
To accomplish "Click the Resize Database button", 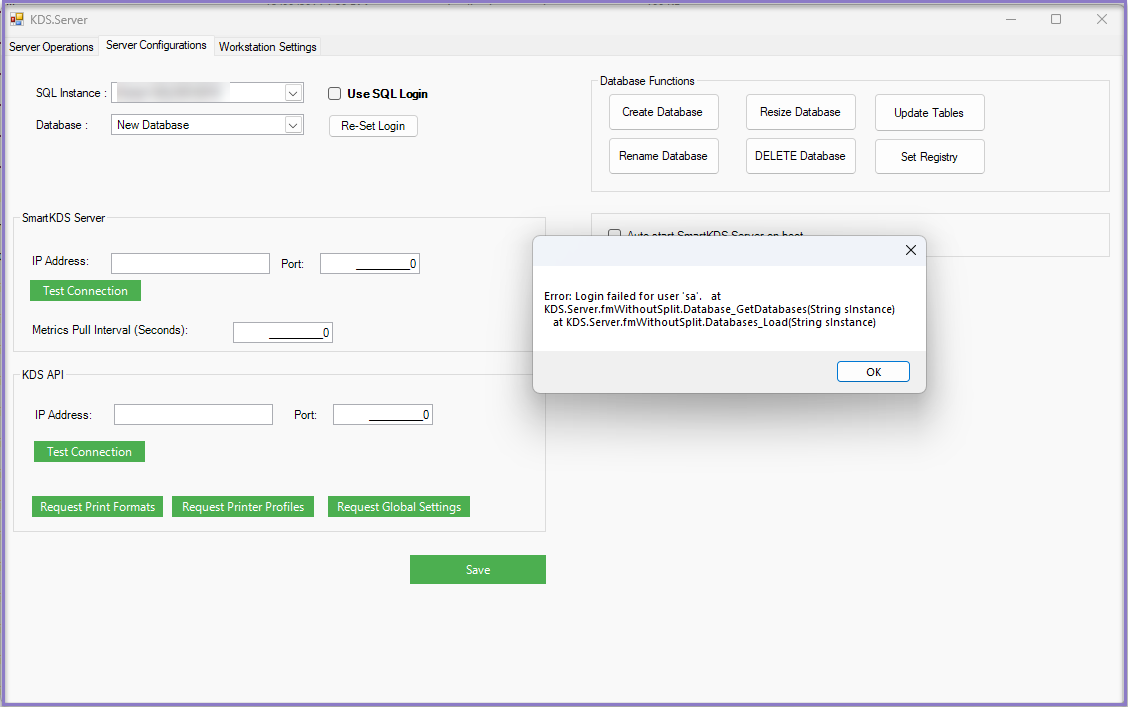I will pyautogui.click(x=801, y=112).
